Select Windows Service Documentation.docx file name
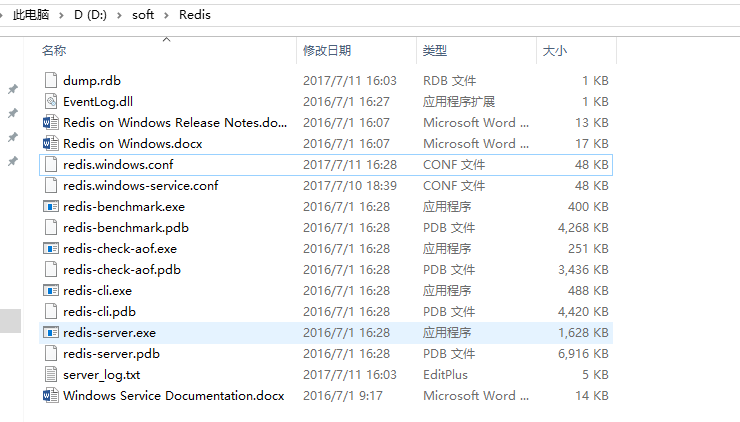This screenshot has height=422, width=740. (x=174, y=396)
